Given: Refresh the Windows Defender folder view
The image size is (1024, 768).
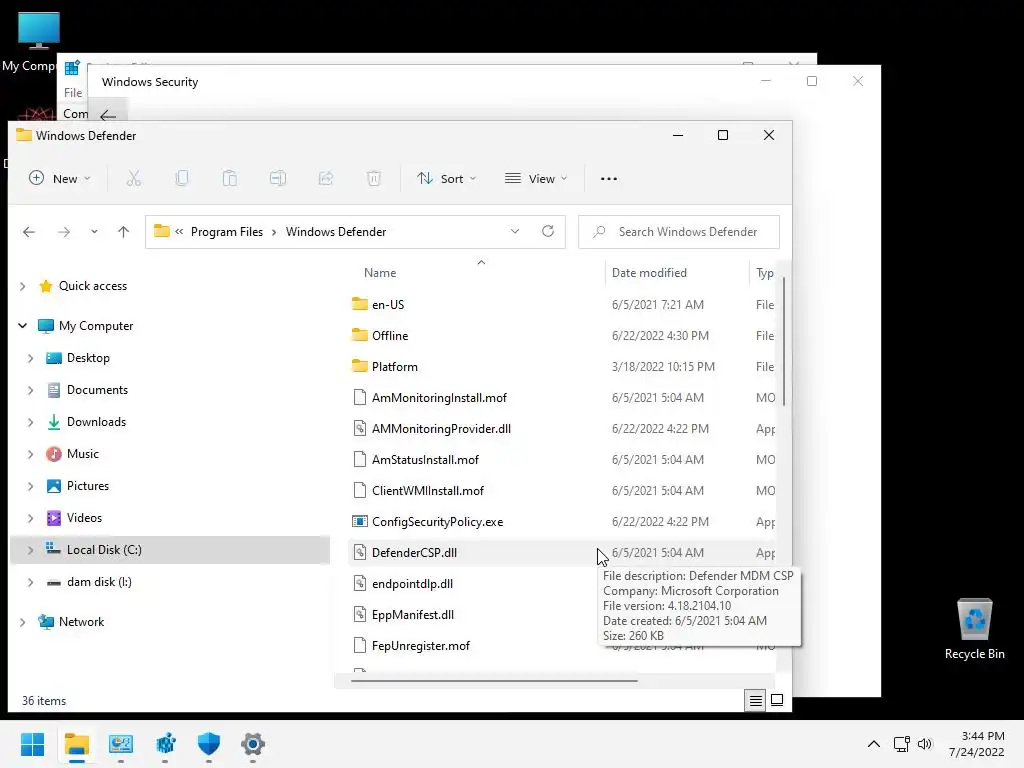Looking at the screenshot, I should click(x=548, y=231).
